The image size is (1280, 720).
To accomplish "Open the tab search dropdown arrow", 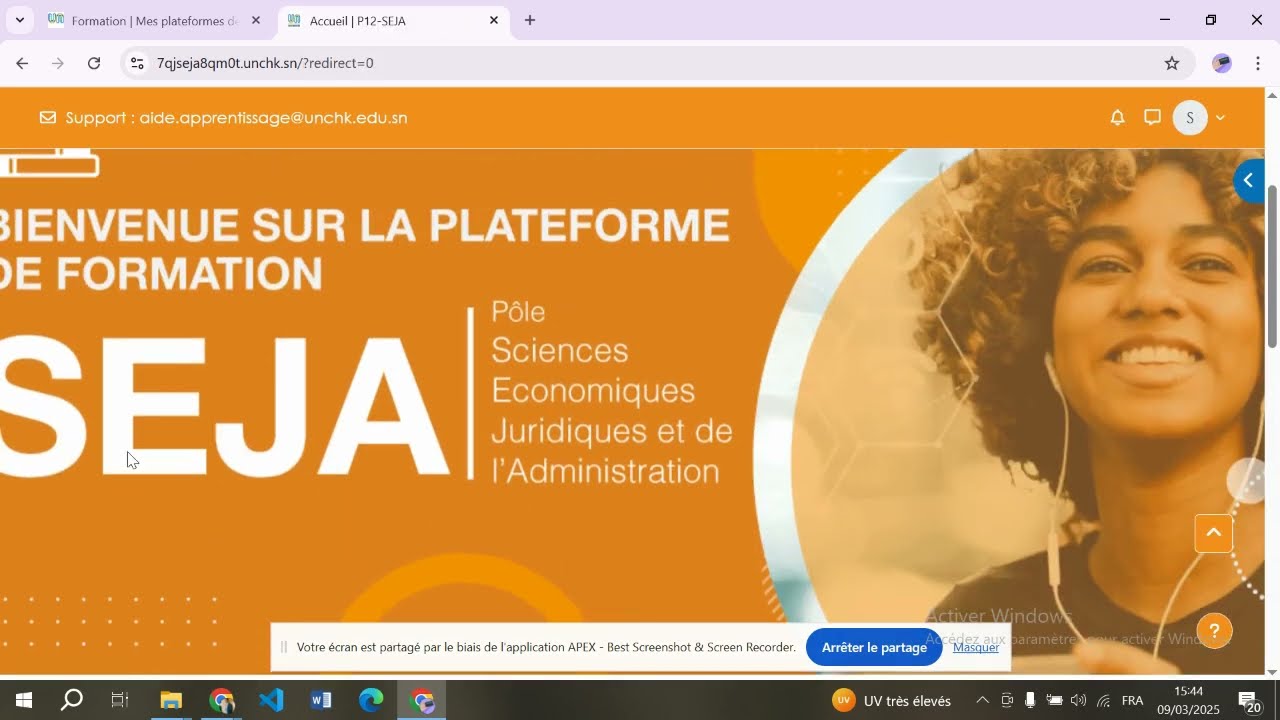I will click(x=19, y=20).
